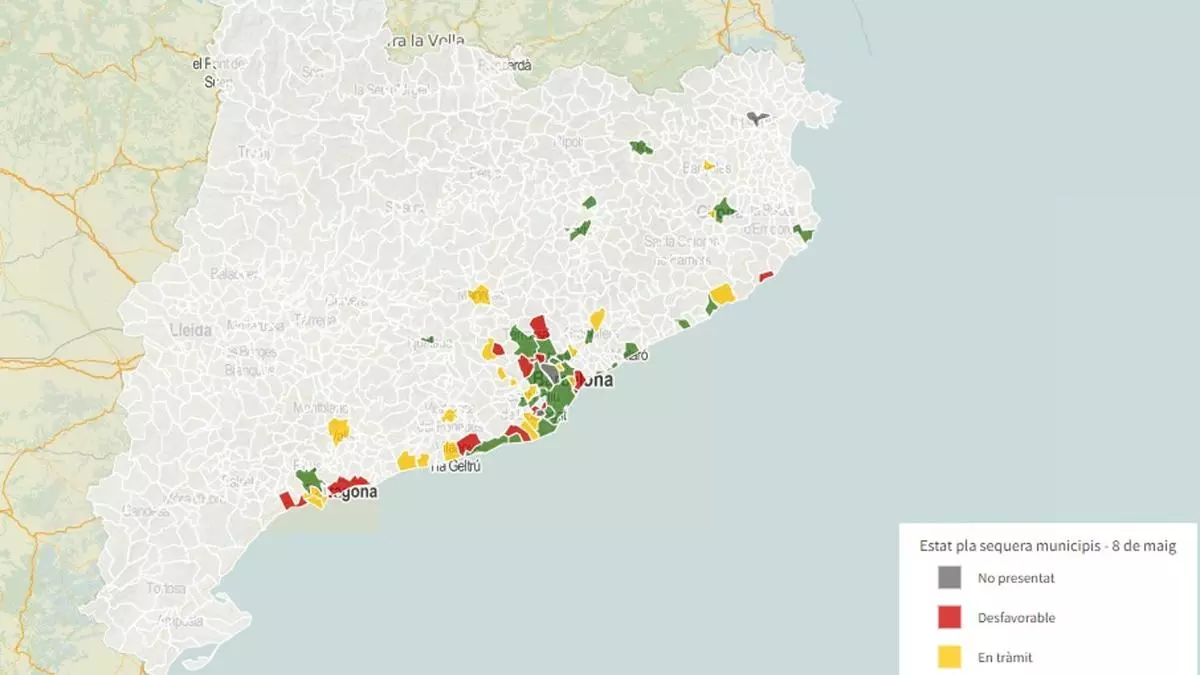The width and height of the screenshot is (1200, 675).
Task: Select the gray municipality beside Barcelona label
Action: point(549,373)
